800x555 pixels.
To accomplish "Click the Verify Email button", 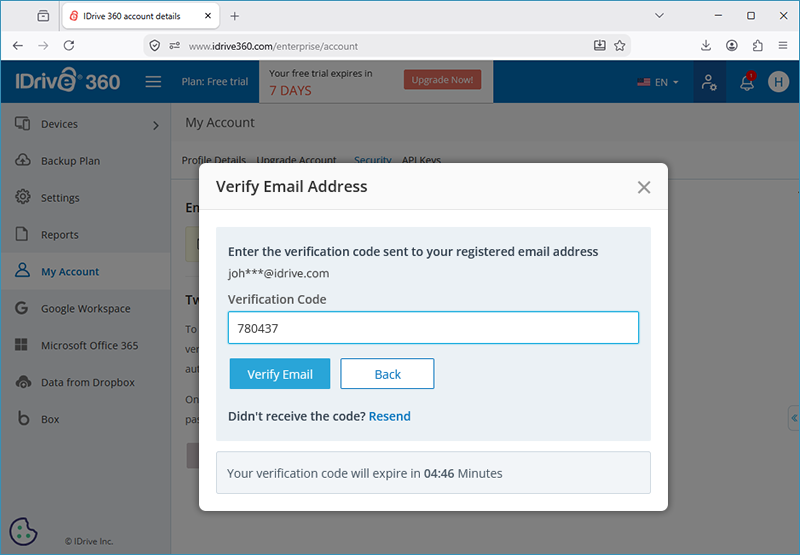I will point(280,374).
